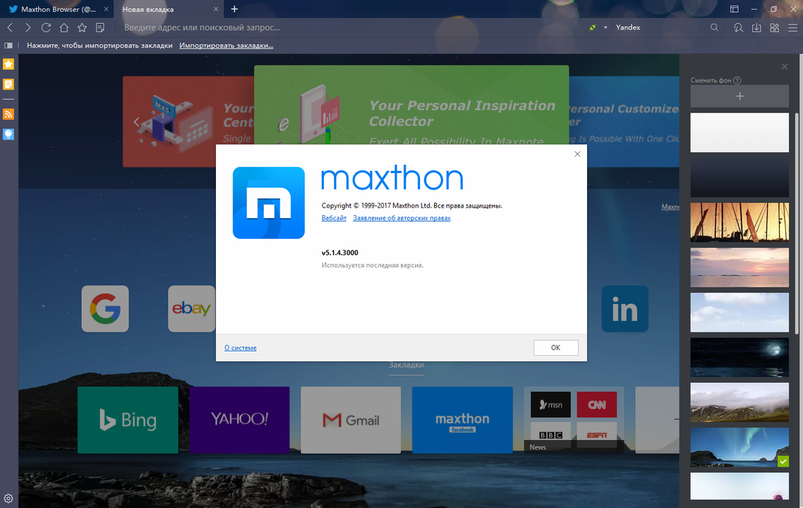Image resolution: width=803 pixels, height=508 pixels.
Task: Open the home page icon
Action: point(64,28)
